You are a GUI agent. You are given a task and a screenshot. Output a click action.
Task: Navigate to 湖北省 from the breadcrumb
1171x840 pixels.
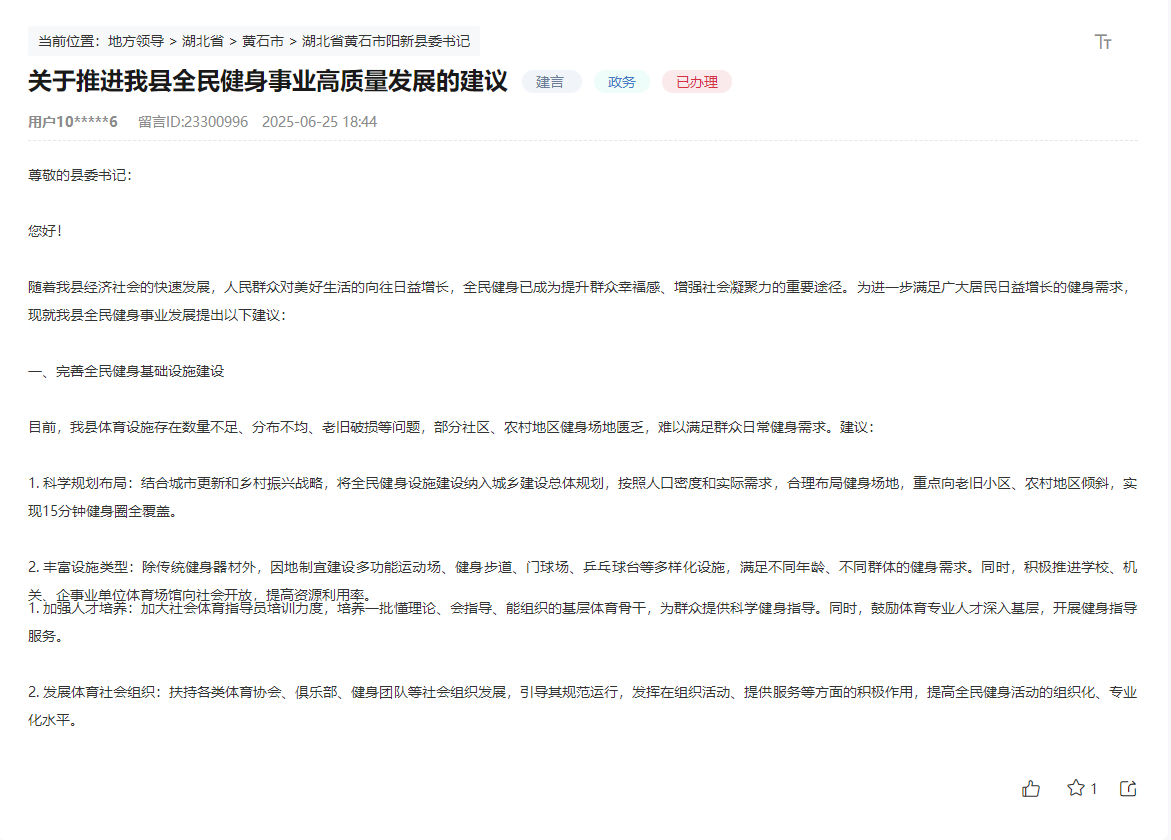[x=203, y=41]
